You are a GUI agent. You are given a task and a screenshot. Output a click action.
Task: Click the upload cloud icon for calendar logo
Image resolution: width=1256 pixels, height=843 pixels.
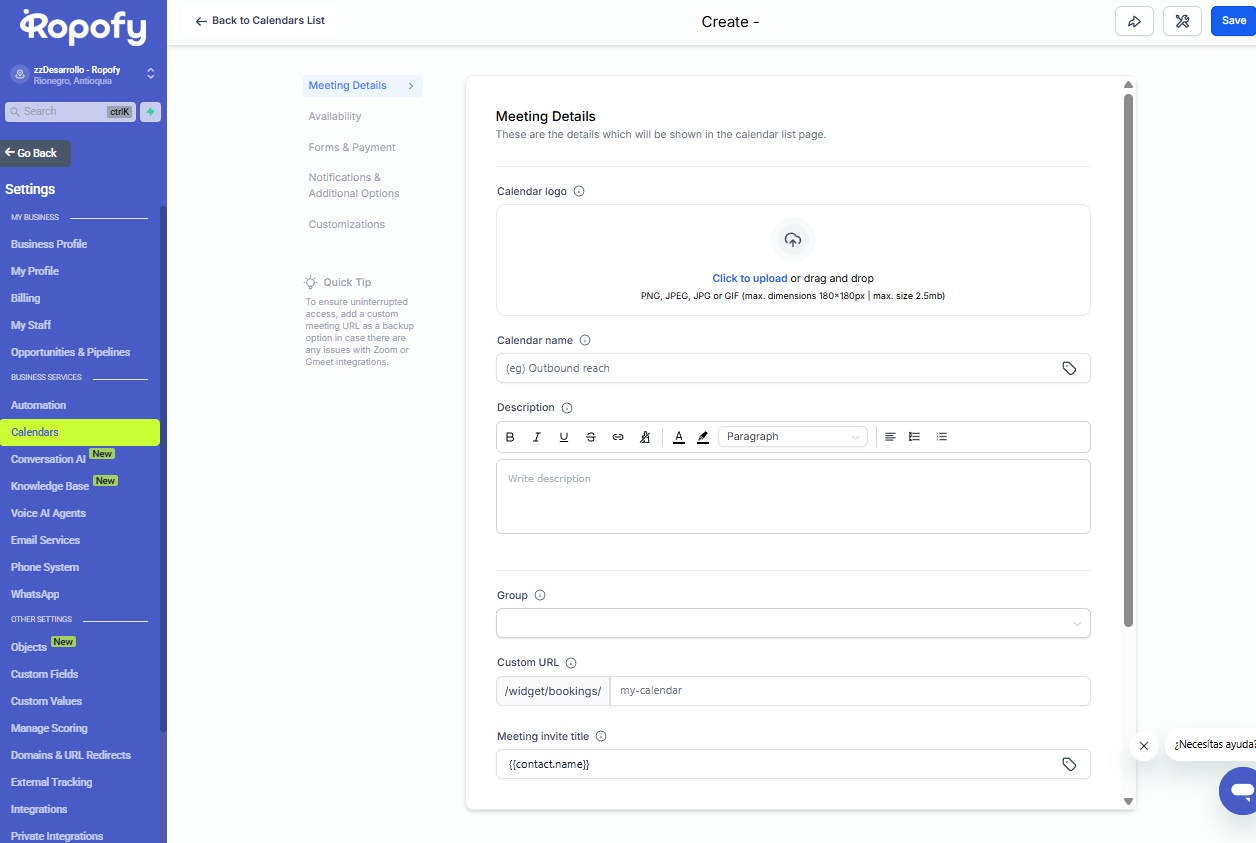point(793,240)
